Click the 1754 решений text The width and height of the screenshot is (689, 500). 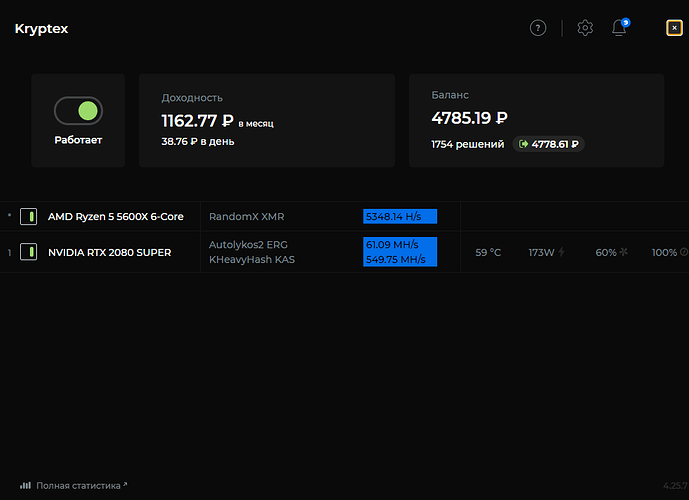pyautogui.click(x=468, y=144)
